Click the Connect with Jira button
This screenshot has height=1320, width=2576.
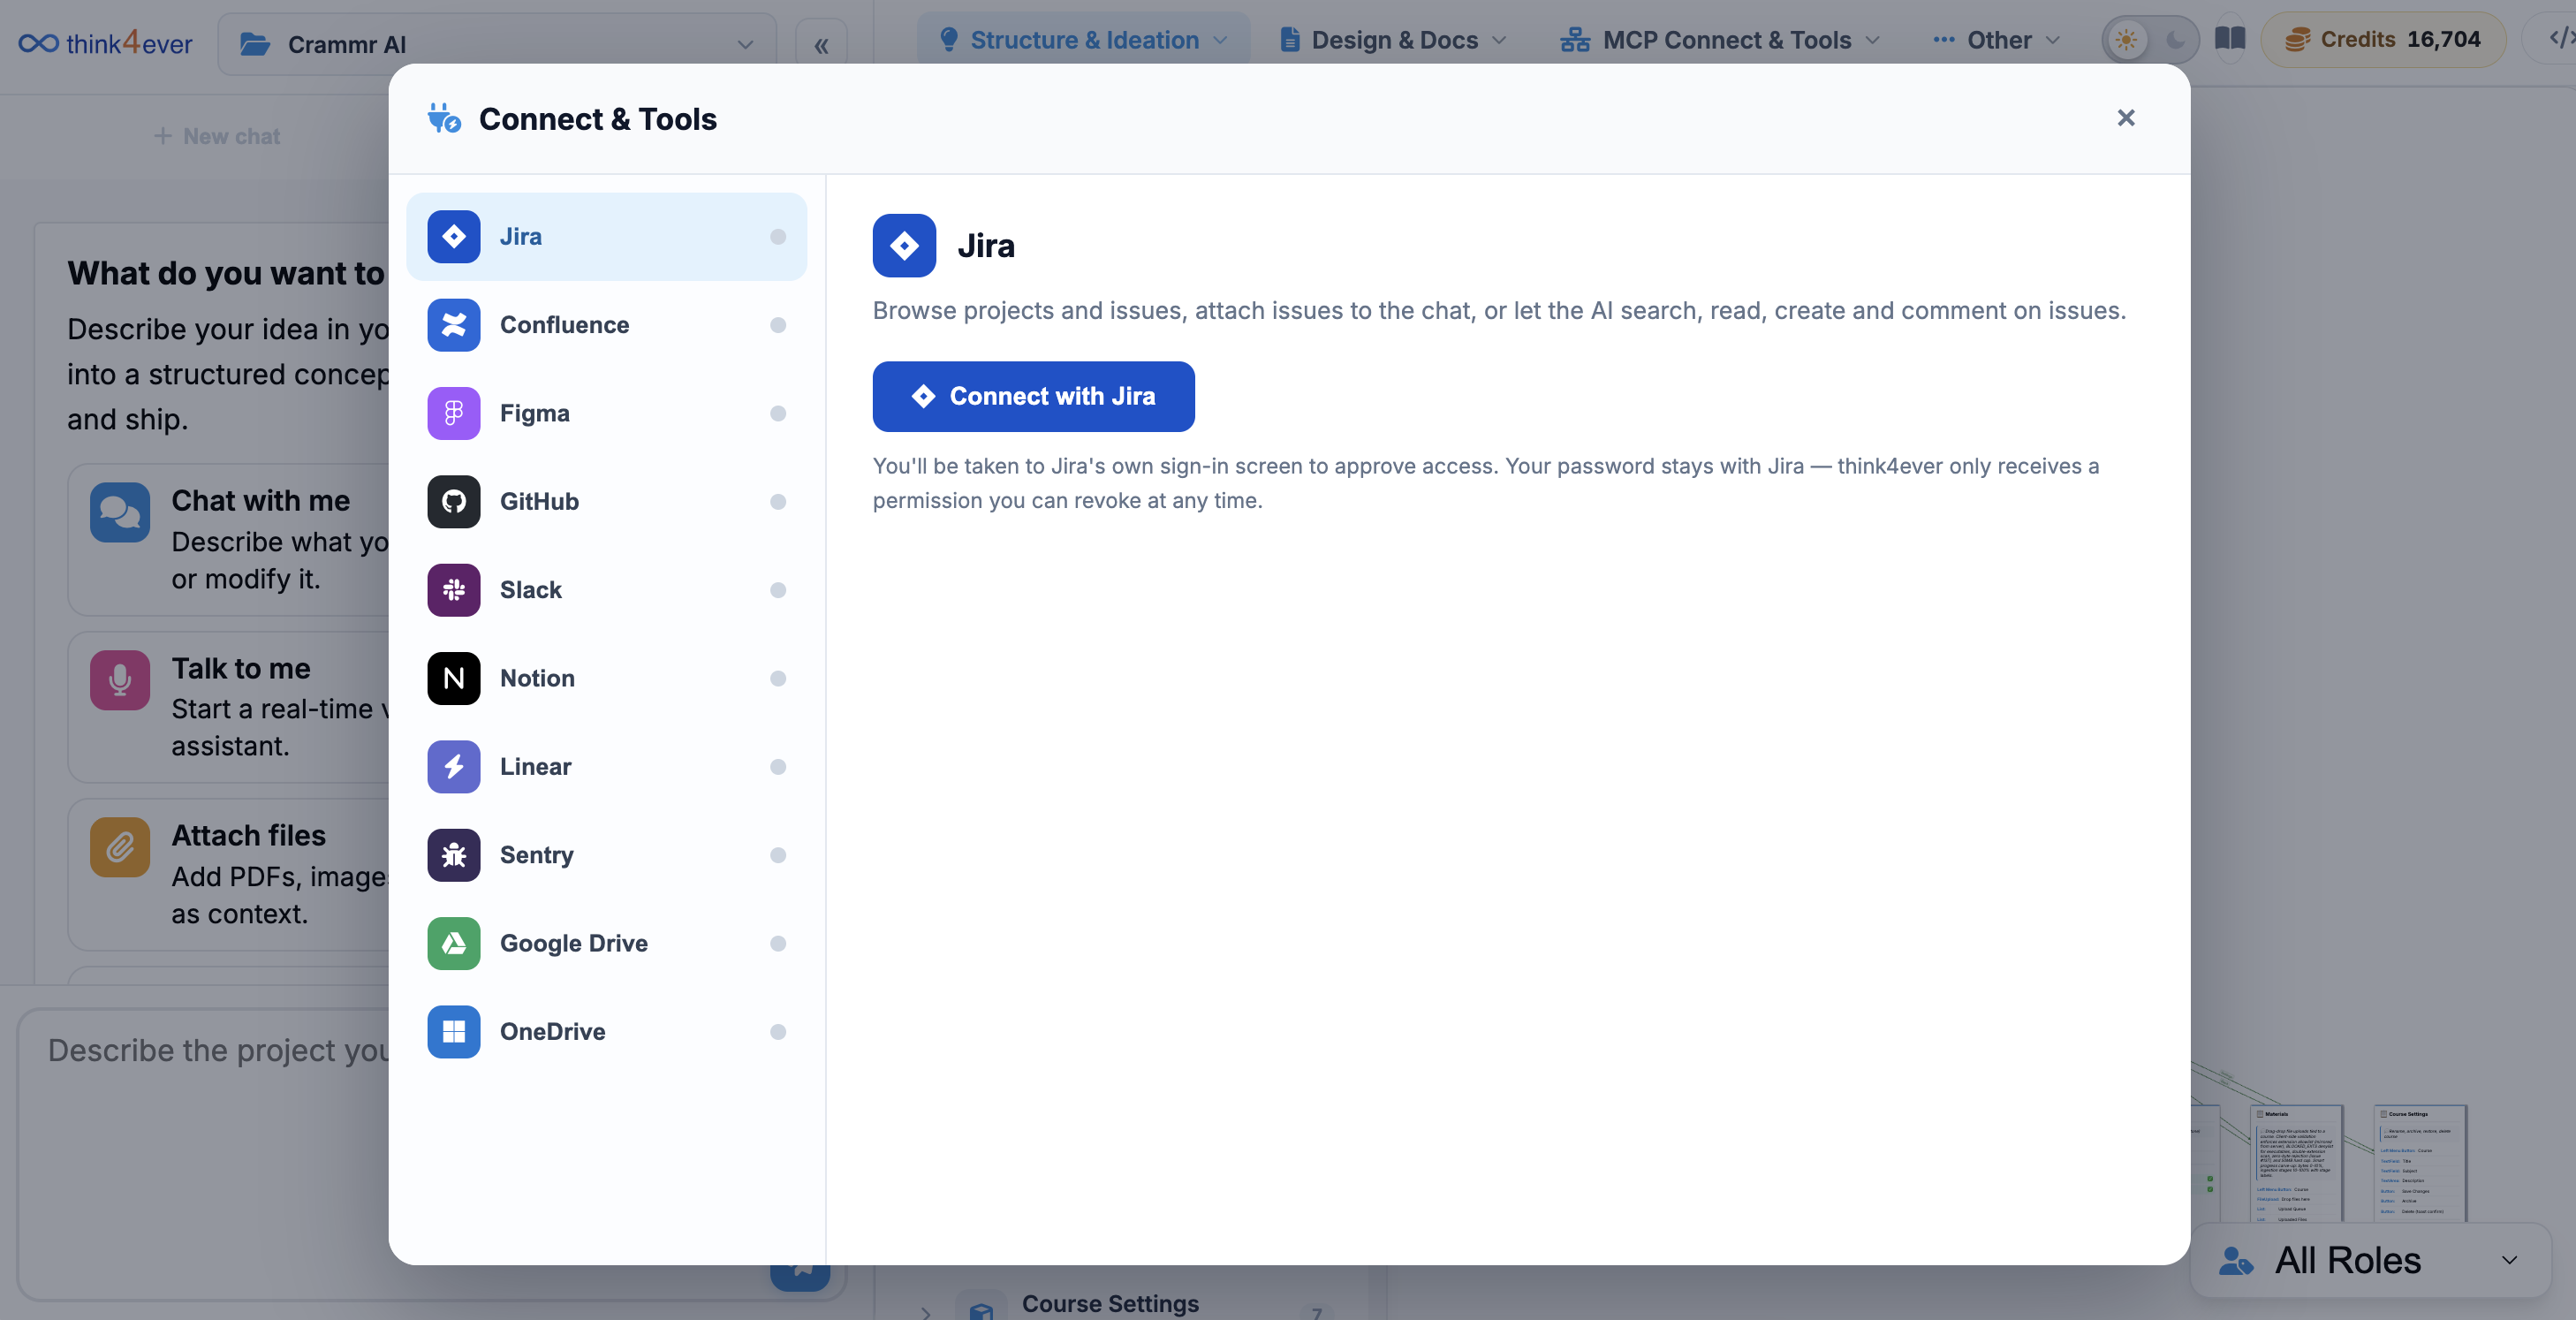pyautogui.click(x=1033, y=396)
